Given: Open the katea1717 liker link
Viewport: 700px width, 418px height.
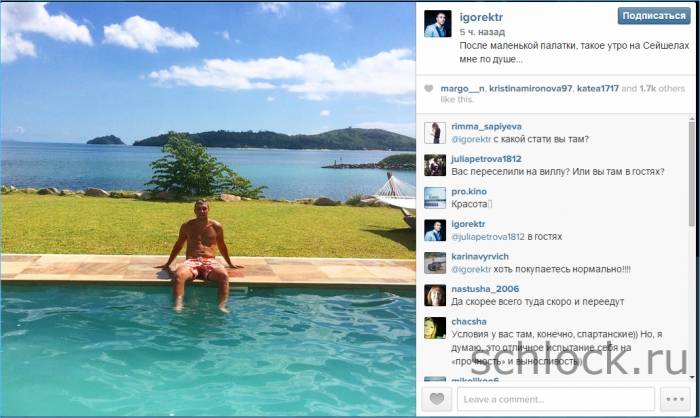Looking at the screenshot, I should tap(598, 88).
